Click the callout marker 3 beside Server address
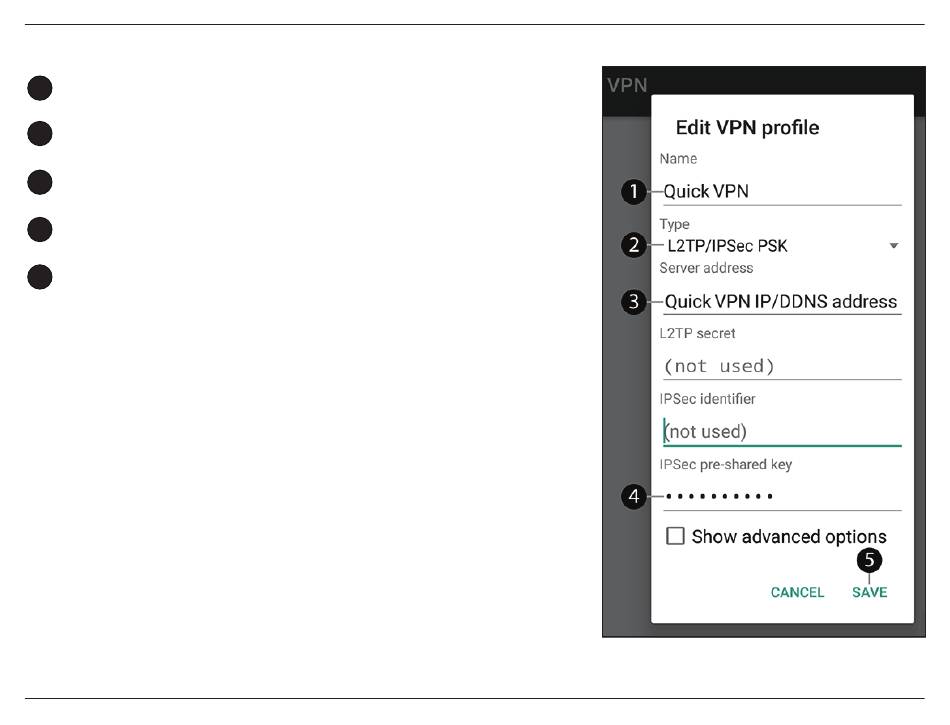 click(x=634, y=302)
